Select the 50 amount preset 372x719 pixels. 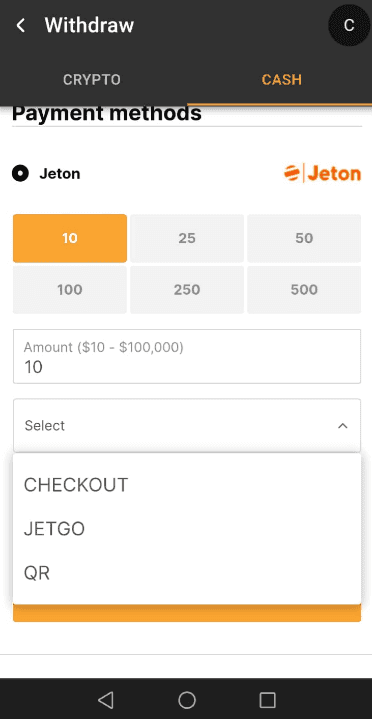pyautogui.click(x=304, y=238)
